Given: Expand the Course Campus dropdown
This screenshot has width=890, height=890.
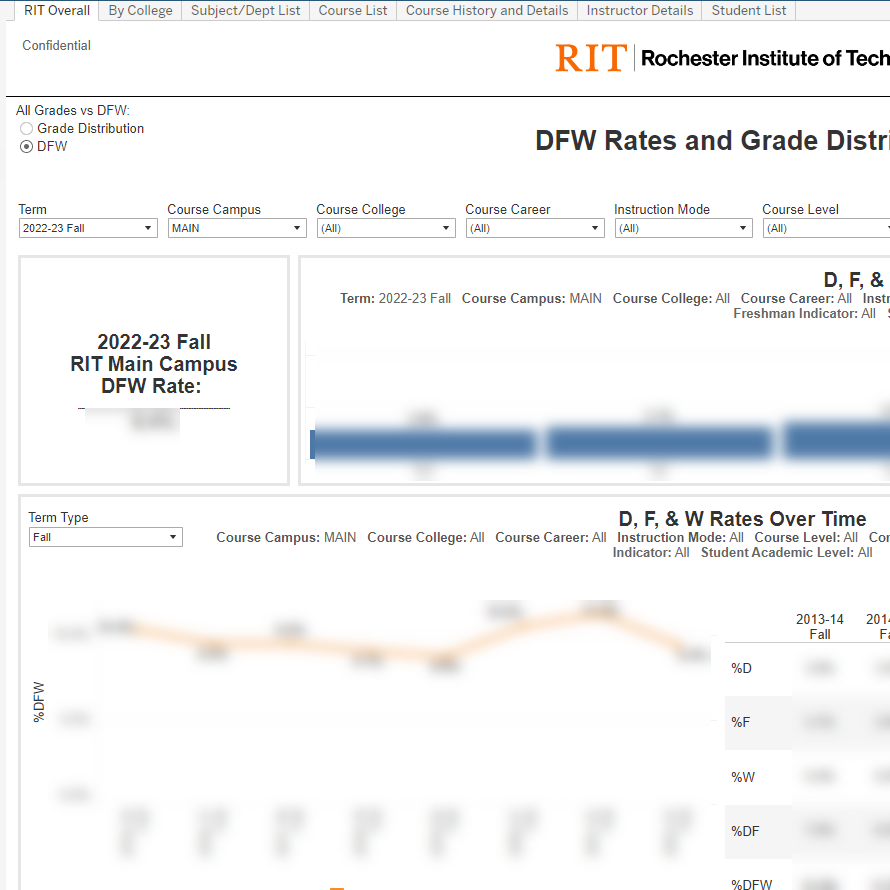Looking at the screenshot, I should [x=237, y=228].
